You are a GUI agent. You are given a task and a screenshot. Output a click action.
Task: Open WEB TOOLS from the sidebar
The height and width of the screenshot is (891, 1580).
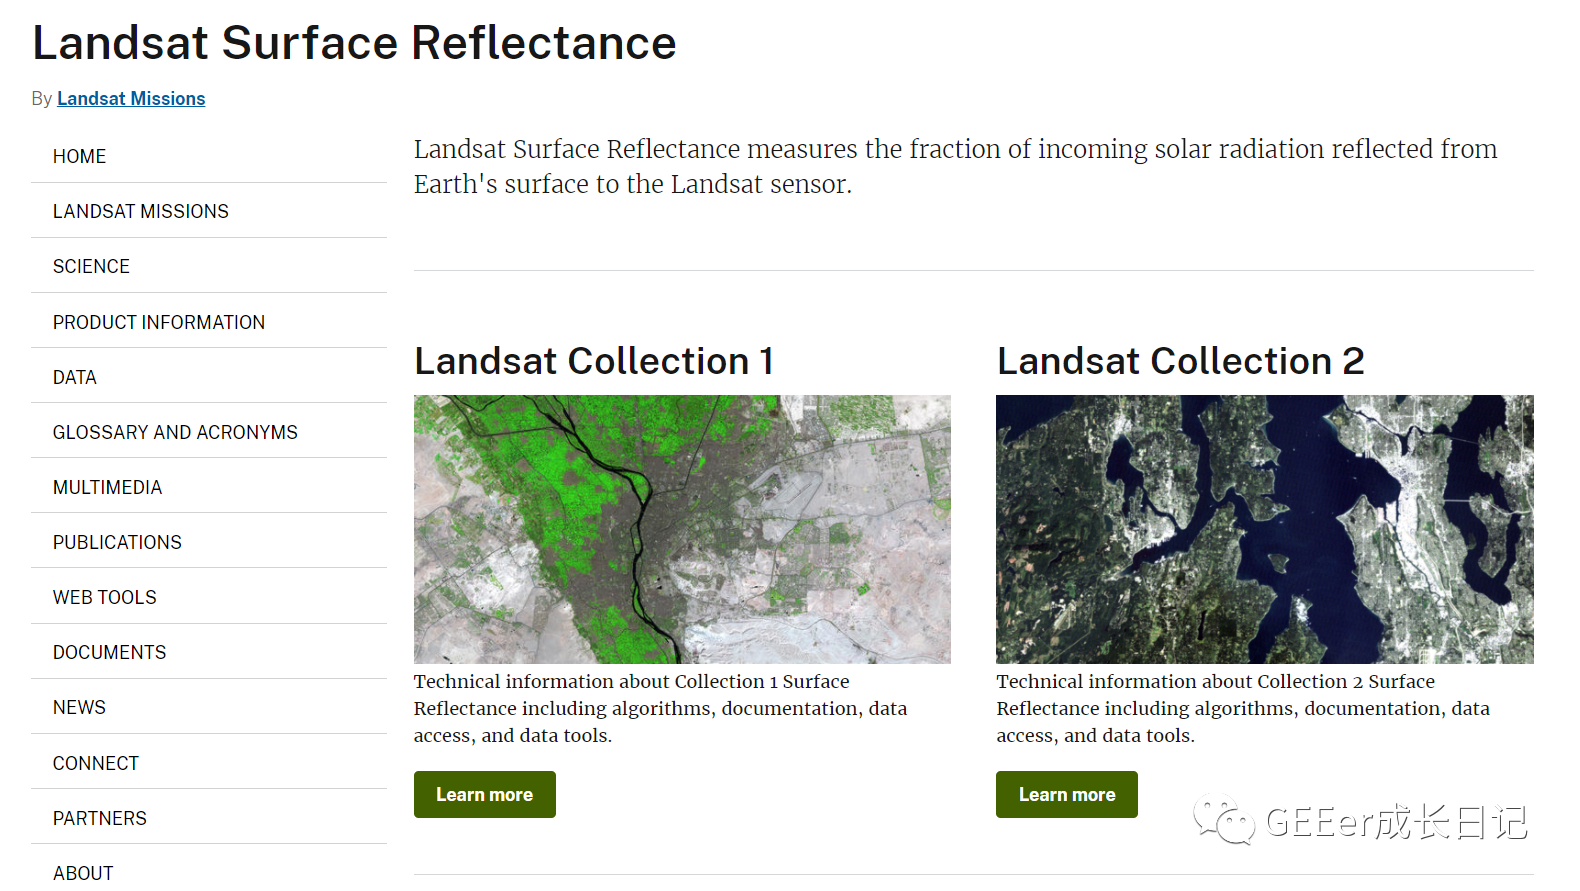[x=104, y=597]
